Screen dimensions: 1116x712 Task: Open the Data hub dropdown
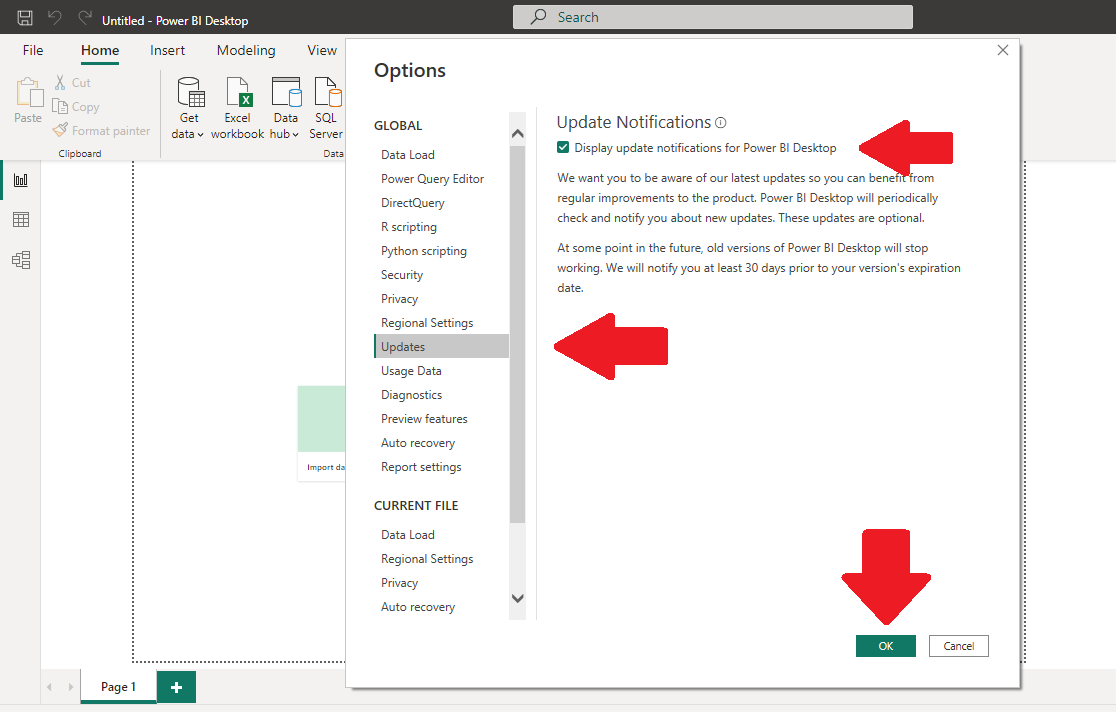click(285, 108)
